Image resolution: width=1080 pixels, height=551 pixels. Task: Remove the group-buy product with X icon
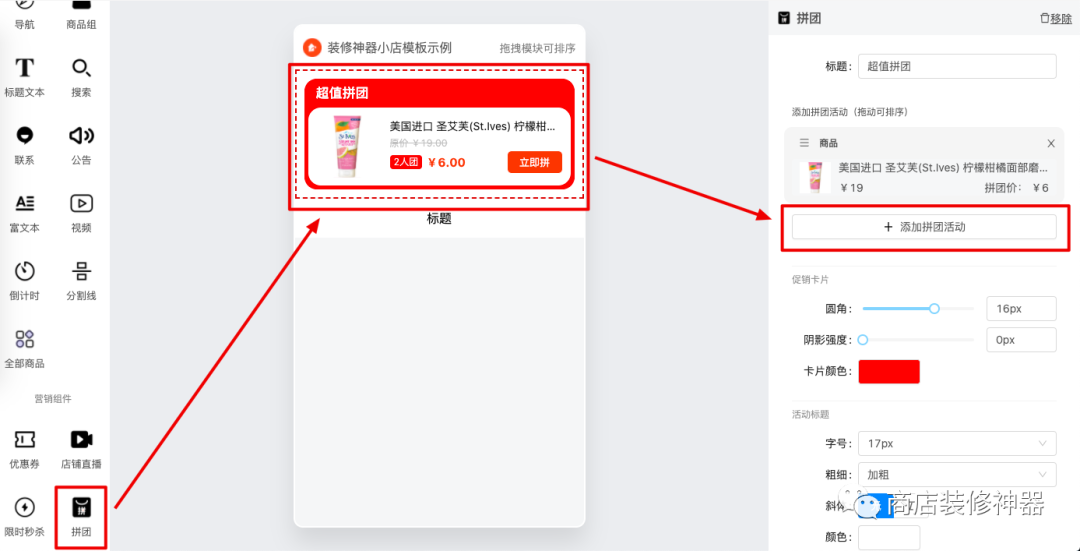point(1050,143)
